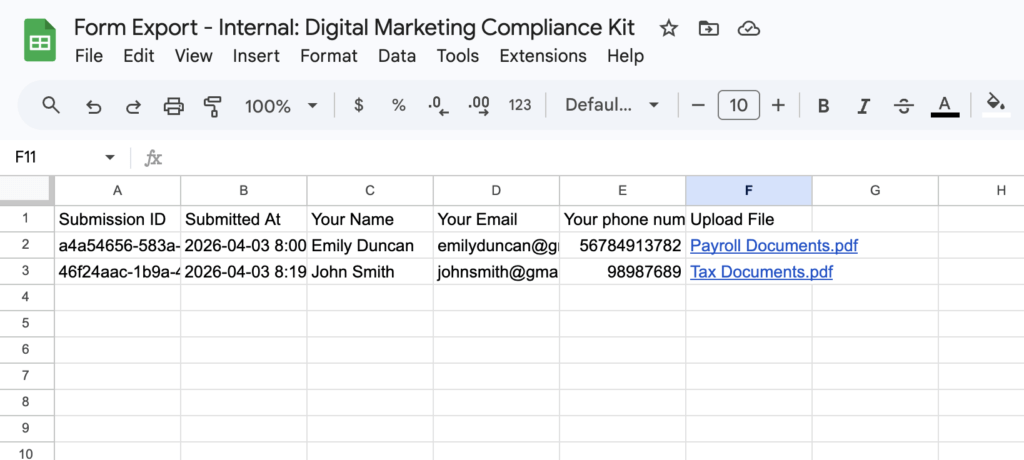Open the search menus magnifier

coord(51,105)
